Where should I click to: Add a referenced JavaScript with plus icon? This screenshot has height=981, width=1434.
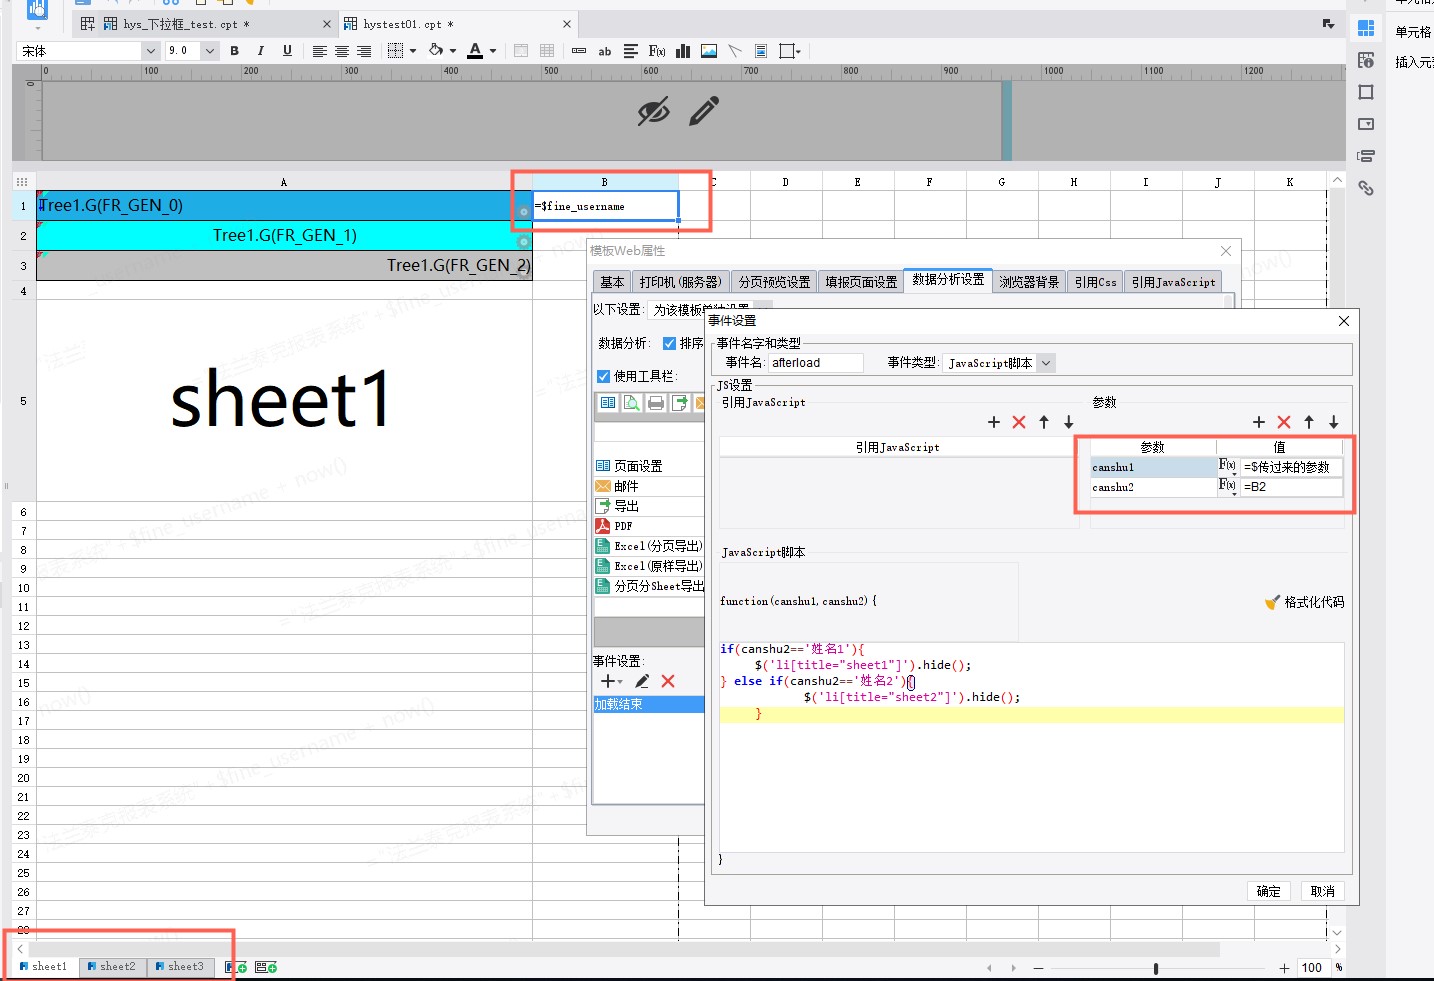pyautogui.click(x=994, y=422)
